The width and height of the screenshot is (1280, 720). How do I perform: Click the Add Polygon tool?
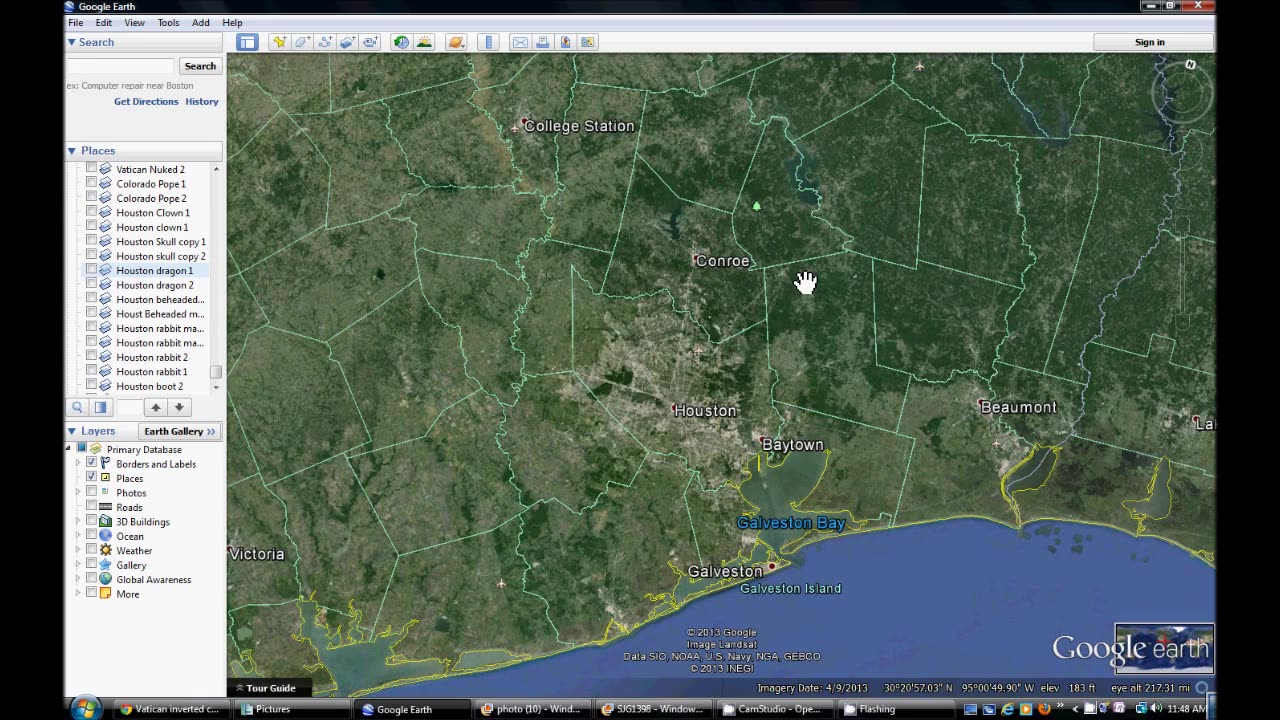302,42
